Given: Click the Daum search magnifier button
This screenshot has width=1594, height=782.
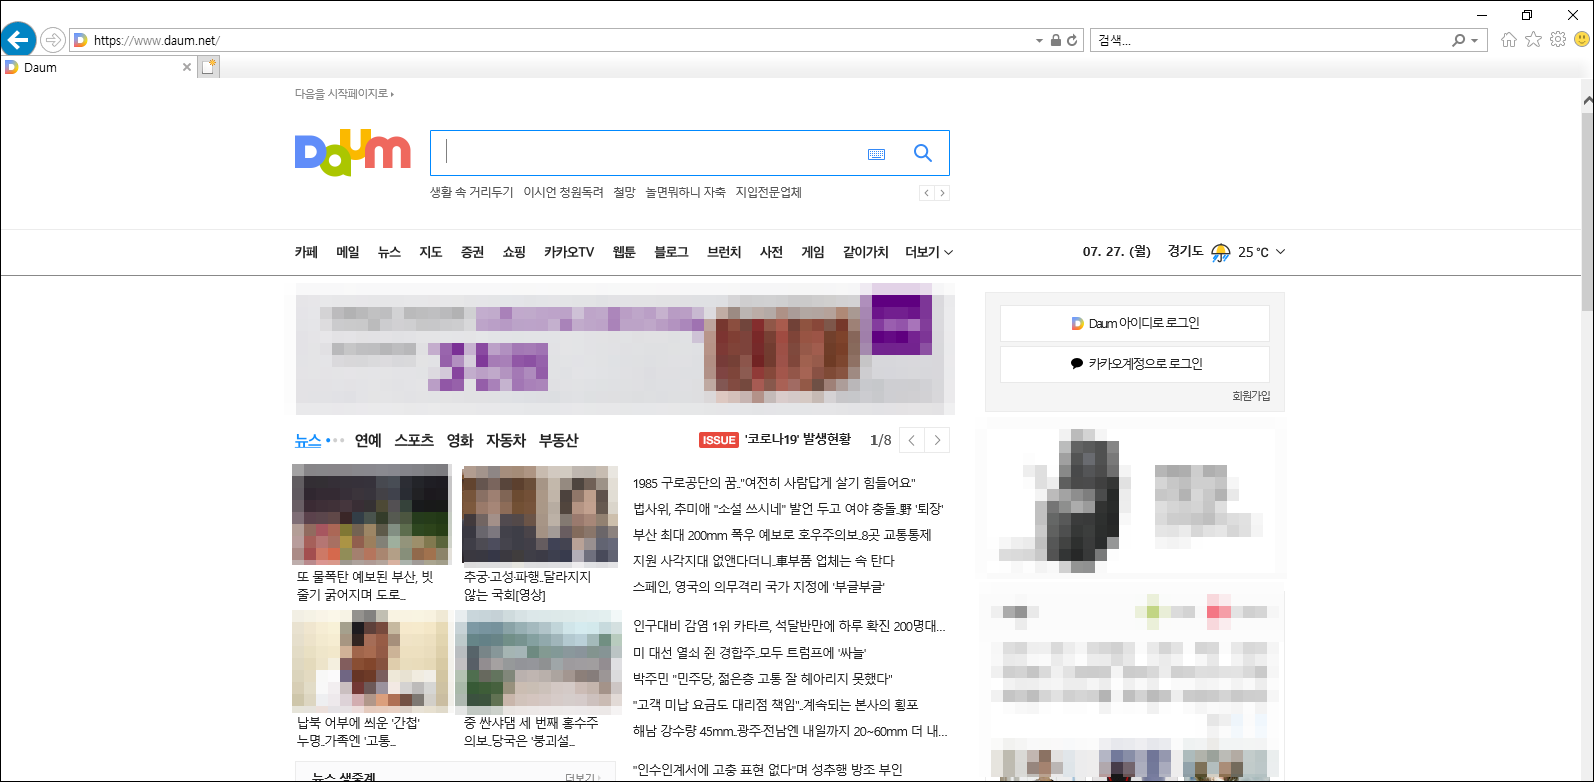Looking at the screenshot, I should (x=923, y=153).
